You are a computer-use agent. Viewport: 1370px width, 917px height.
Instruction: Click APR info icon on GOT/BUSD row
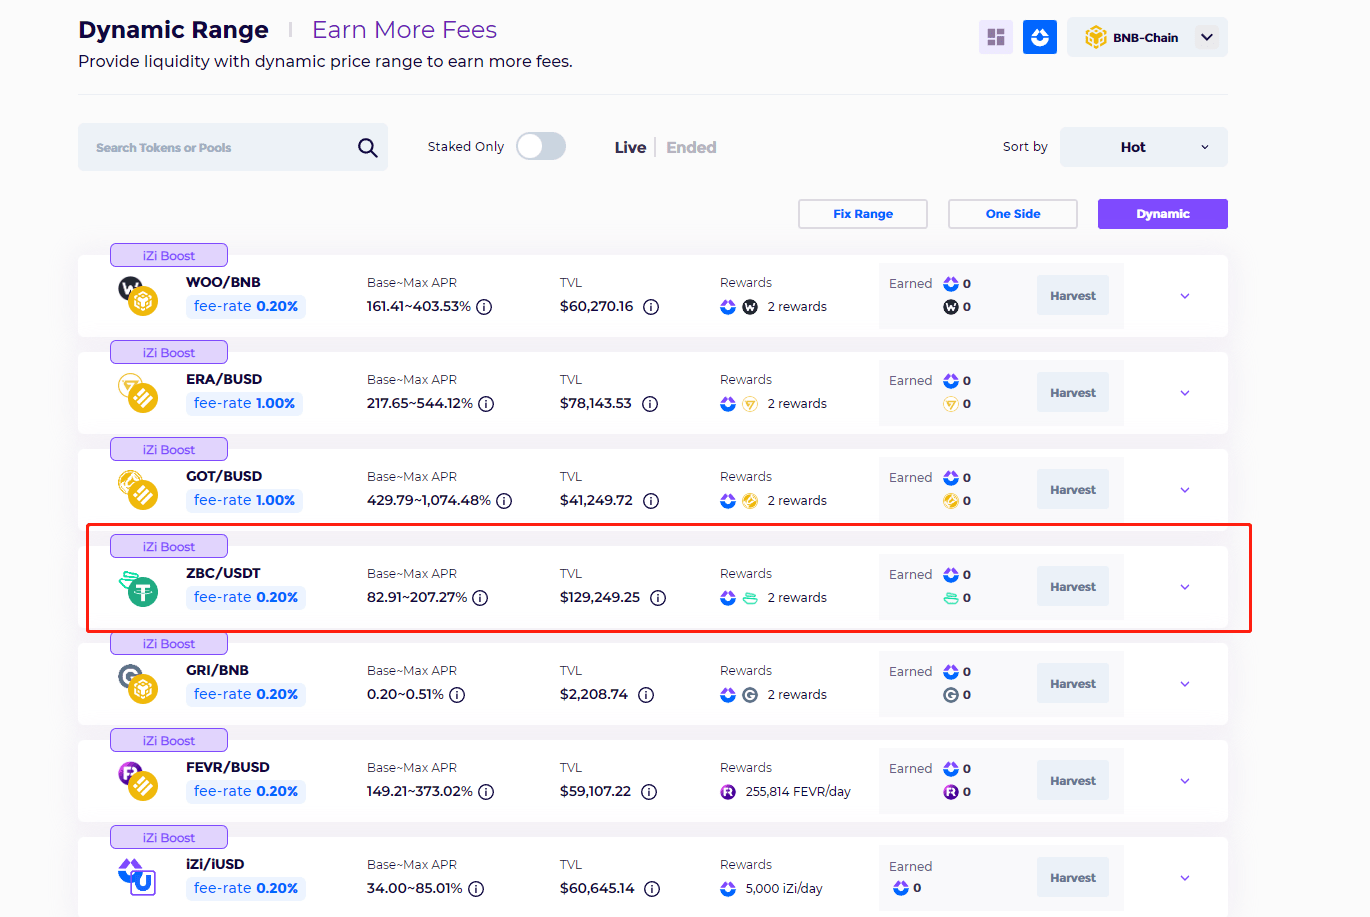pyautogui.click(x=504, y=501)
